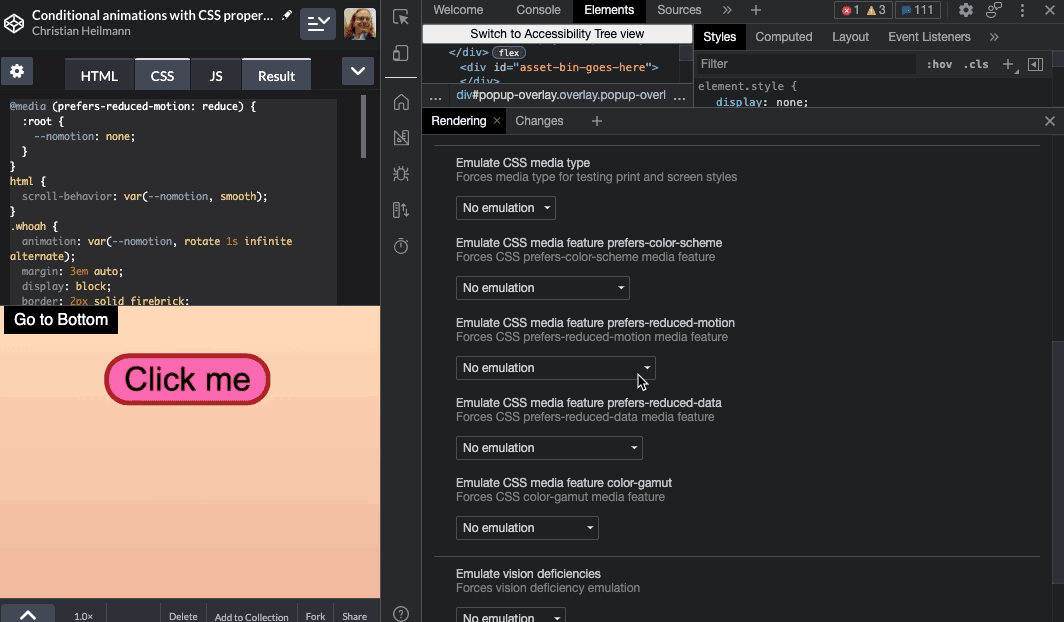Open prefers-color-scheme emulation dropdown
The width and height of the screenshot is (1064, 622).
click(542, 288)
